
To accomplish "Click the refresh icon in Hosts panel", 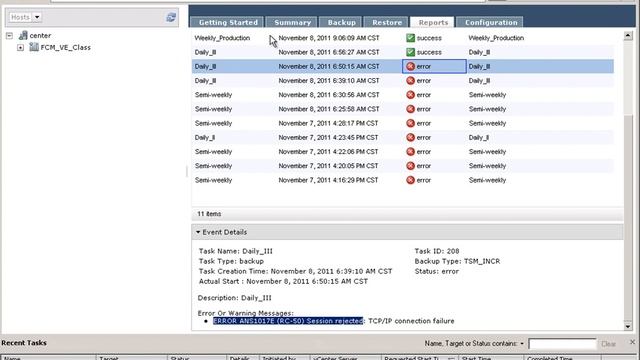I will (171, 17).
